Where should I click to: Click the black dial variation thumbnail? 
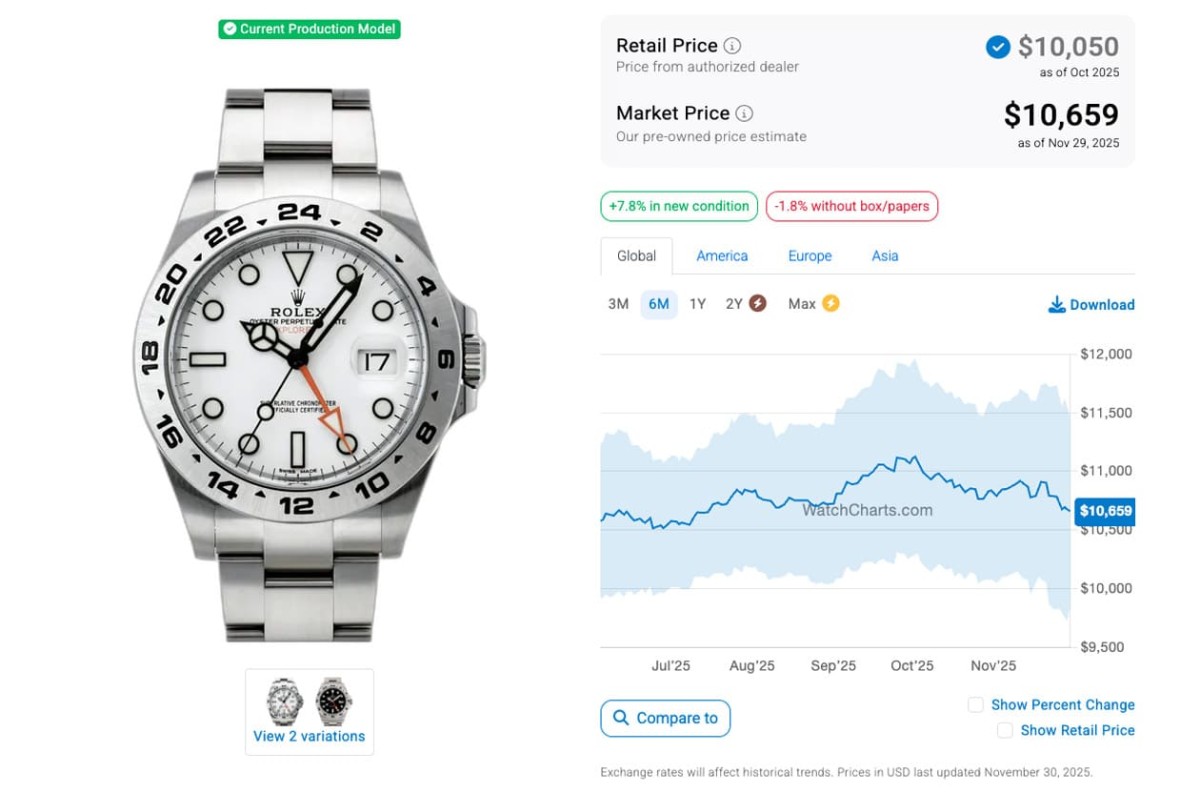(x=334, y=701)
